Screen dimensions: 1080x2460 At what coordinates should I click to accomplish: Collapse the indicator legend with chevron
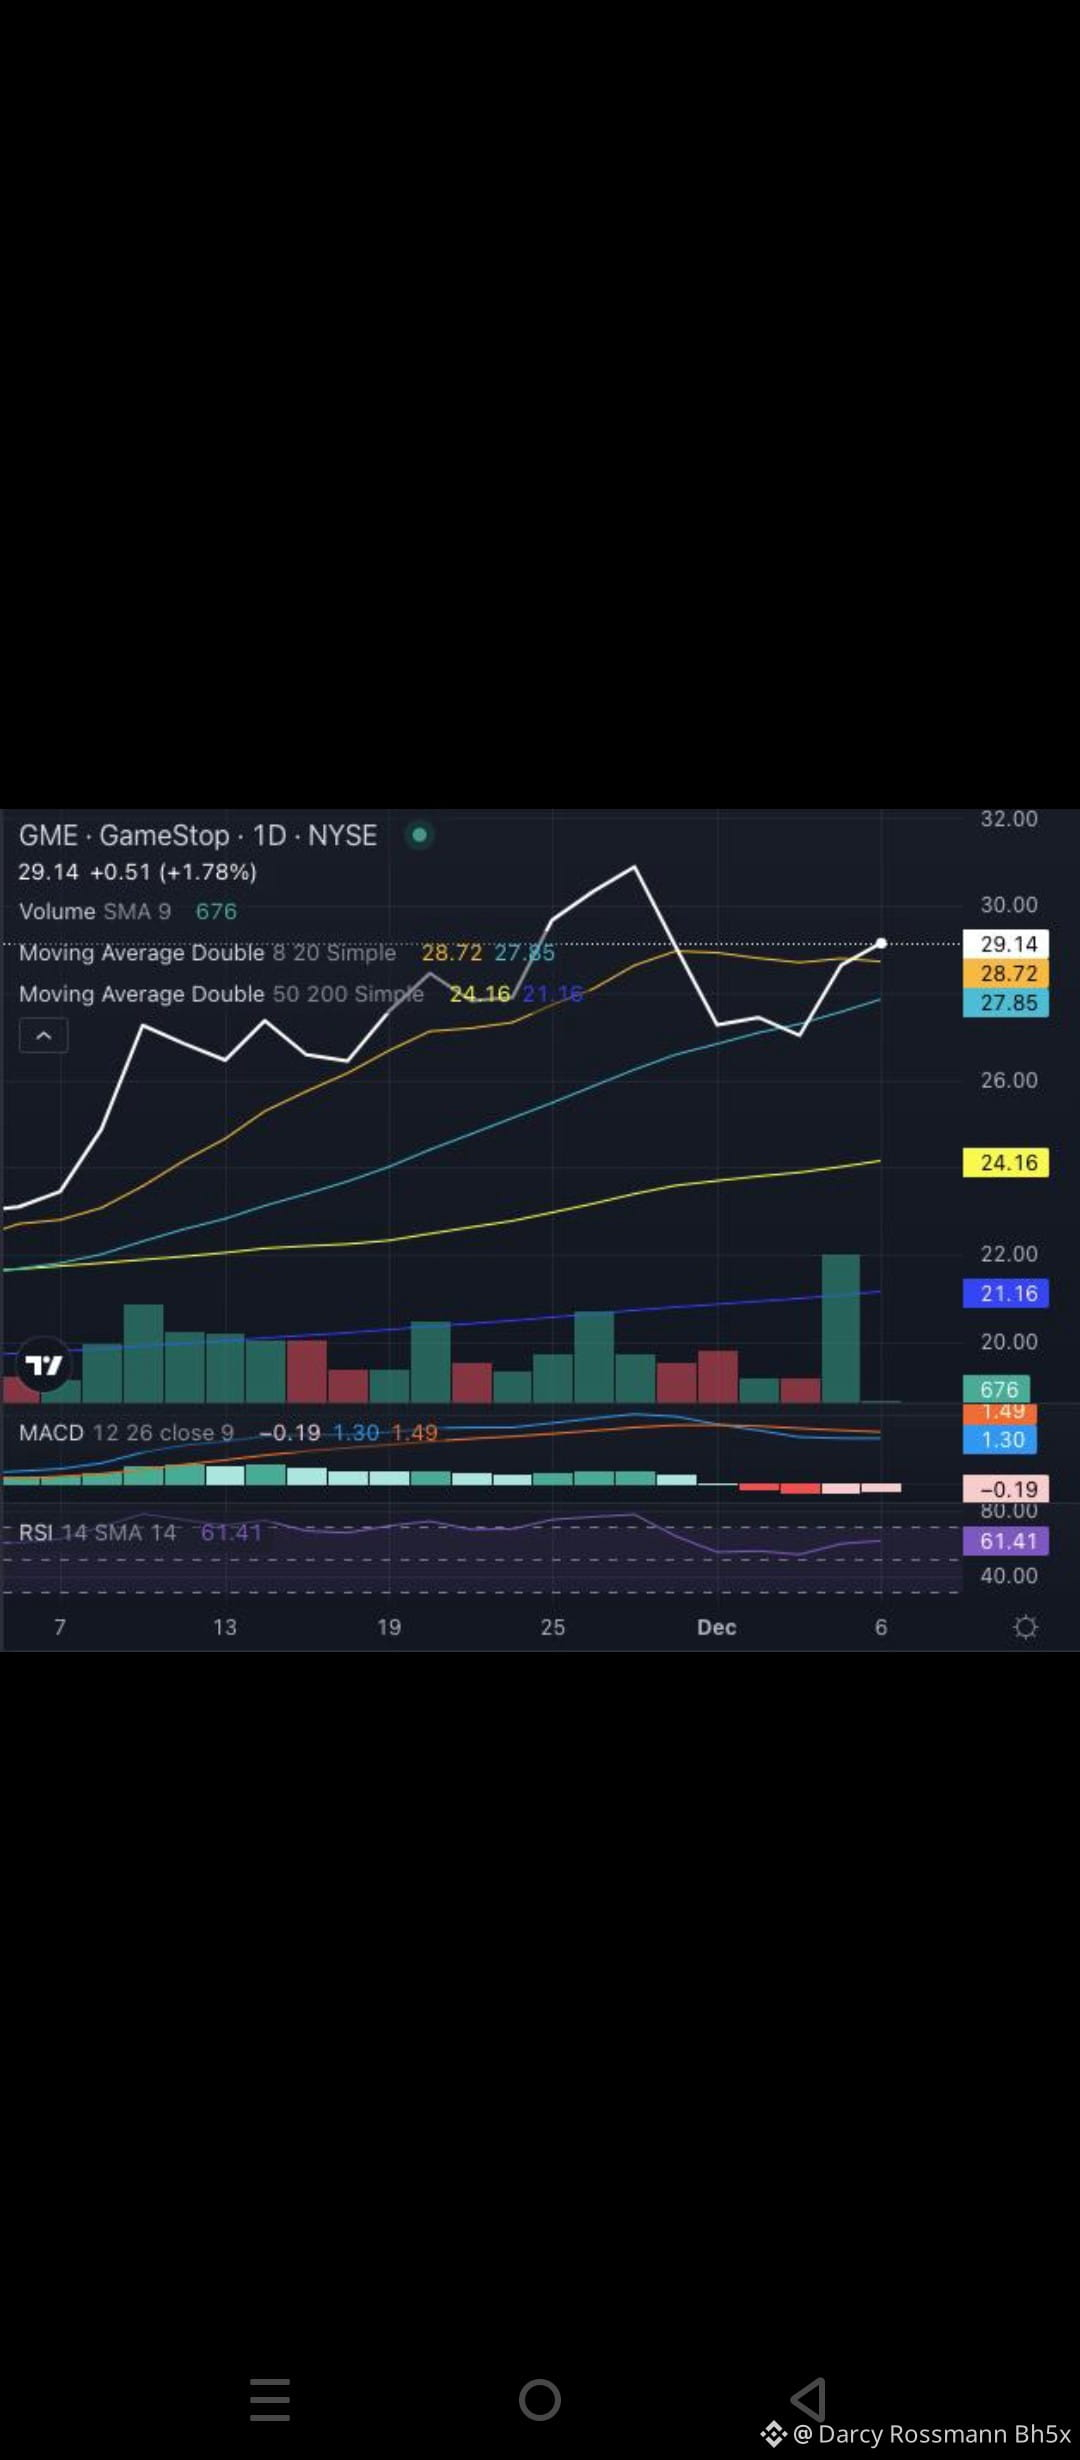(x=44, y=1036)
